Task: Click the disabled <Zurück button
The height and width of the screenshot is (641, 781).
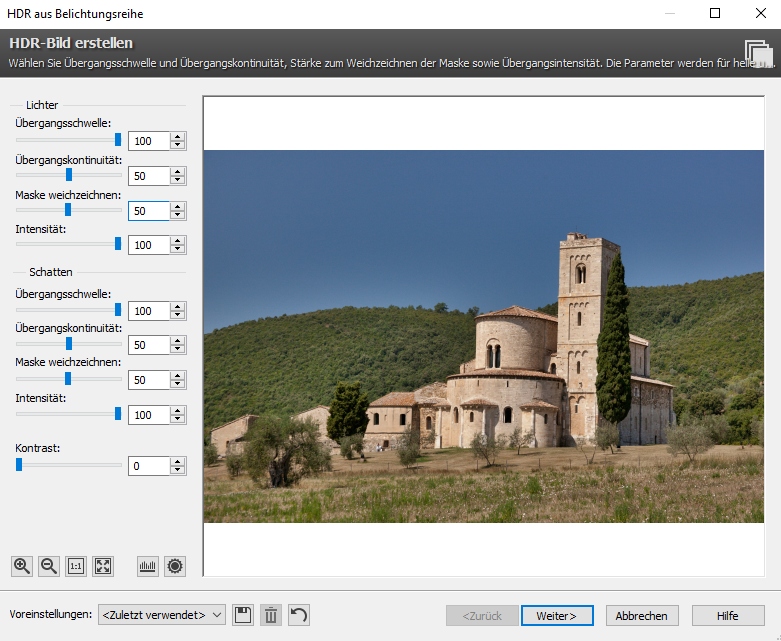Action: coord(482,616)
